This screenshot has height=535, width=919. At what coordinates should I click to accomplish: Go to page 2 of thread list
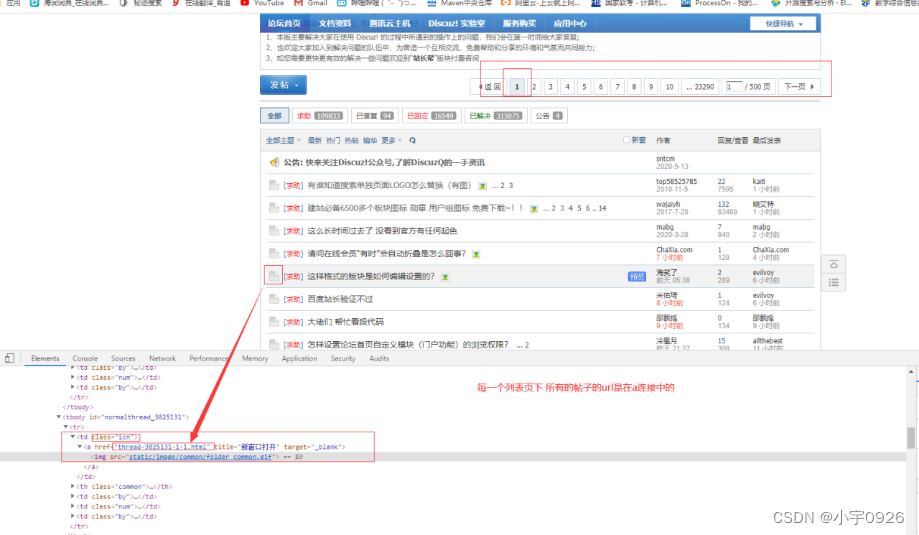pos(534,87)
